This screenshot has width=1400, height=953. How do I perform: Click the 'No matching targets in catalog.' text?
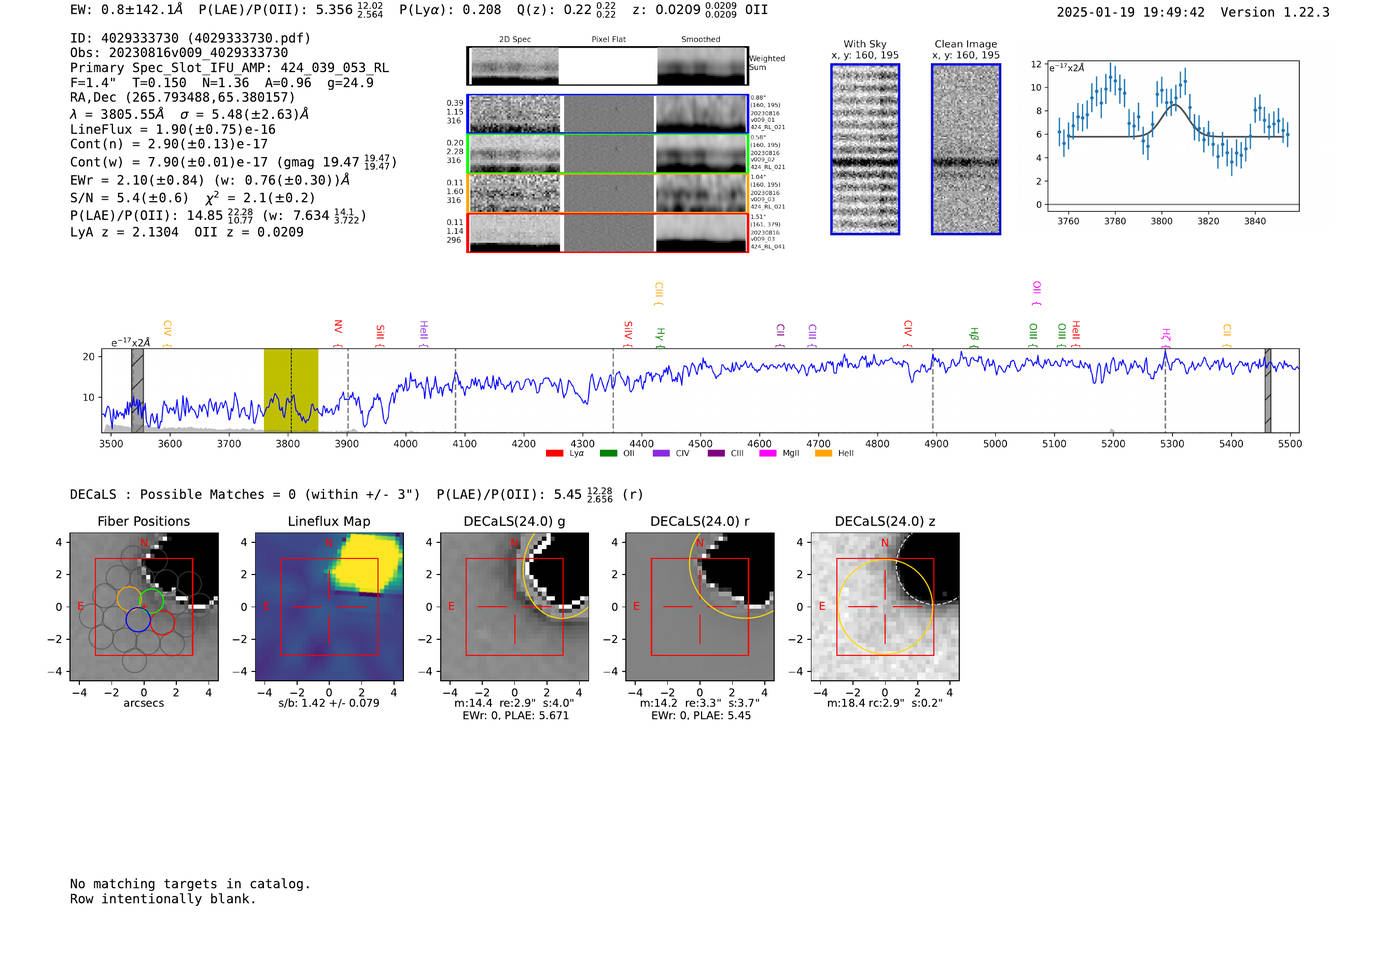190,884
